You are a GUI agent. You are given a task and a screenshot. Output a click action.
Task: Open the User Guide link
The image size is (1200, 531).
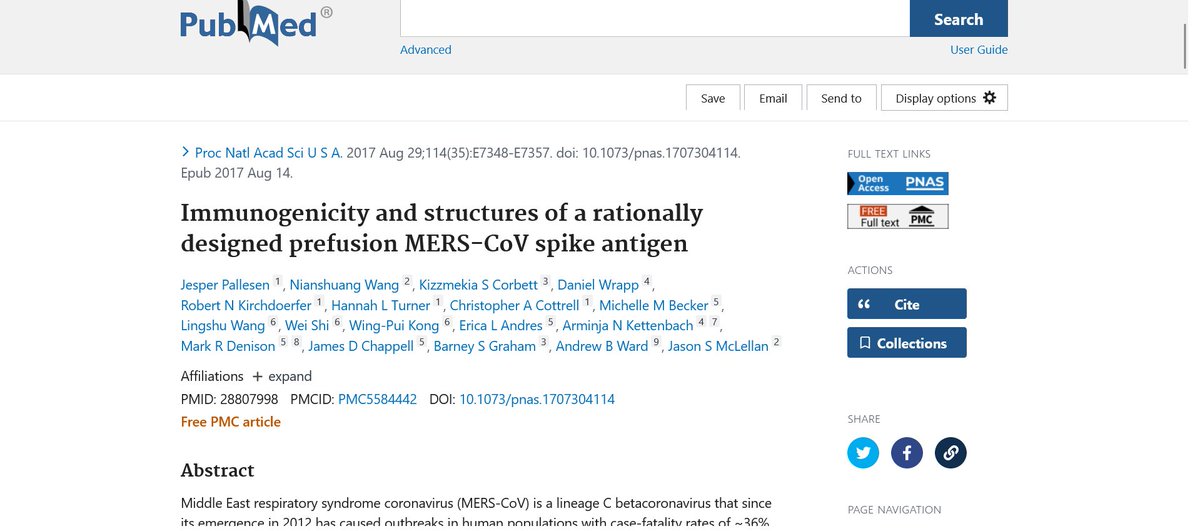[978, 50]
